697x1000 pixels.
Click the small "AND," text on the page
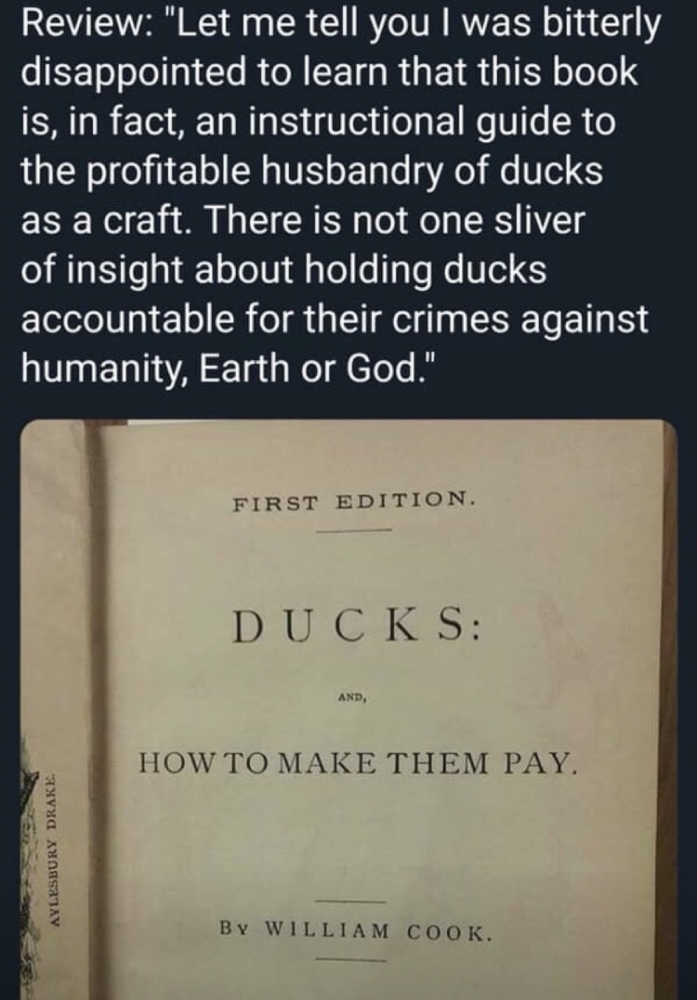352,698
